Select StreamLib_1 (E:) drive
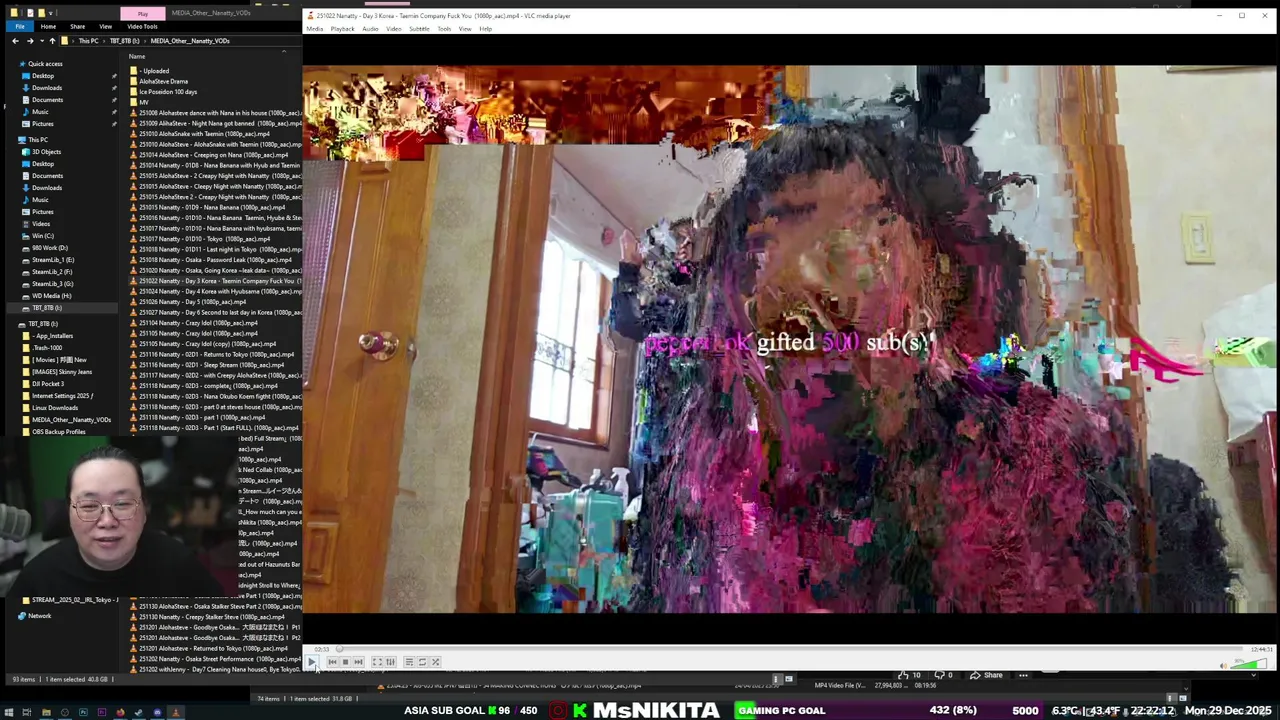This screenshot has height=720, width=1280. 52,260
